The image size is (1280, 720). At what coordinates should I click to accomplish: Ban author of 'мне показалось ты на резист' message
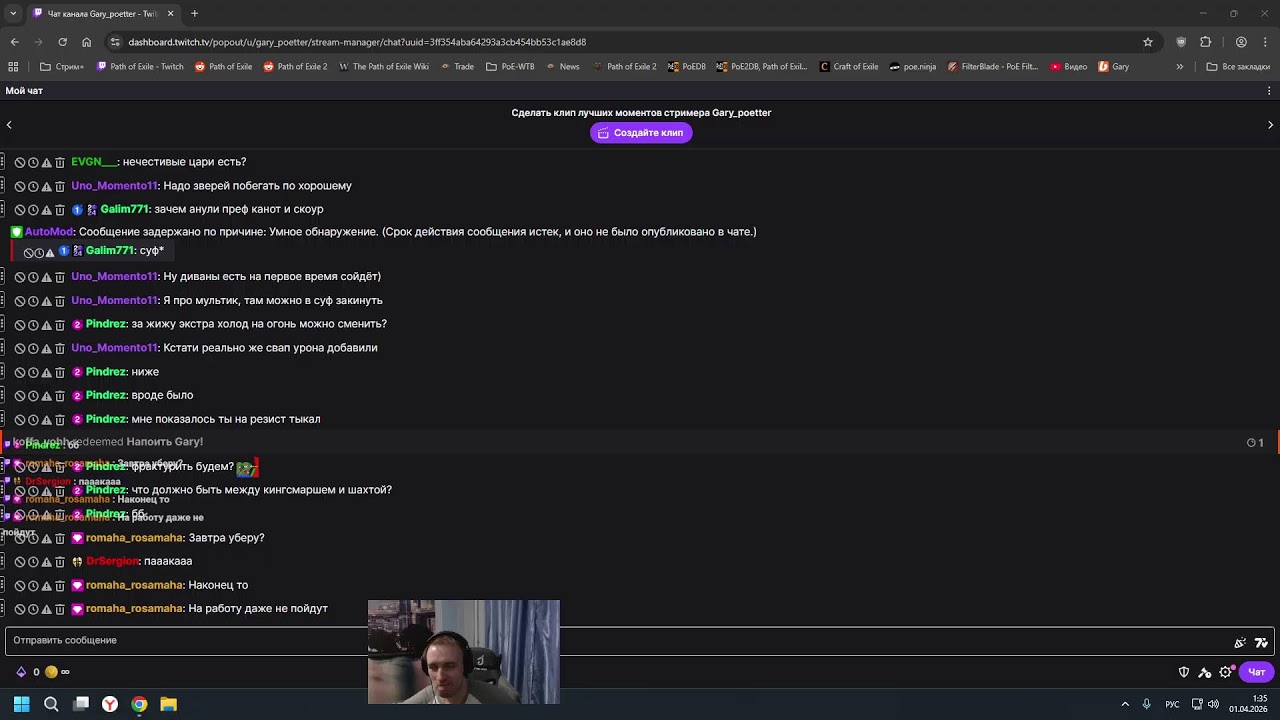[x=19, y=420]
